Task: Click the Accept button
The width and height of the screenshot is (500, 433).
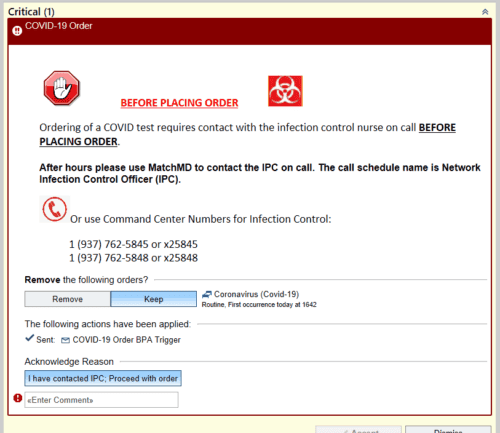Action: click(x=358, y=430)
